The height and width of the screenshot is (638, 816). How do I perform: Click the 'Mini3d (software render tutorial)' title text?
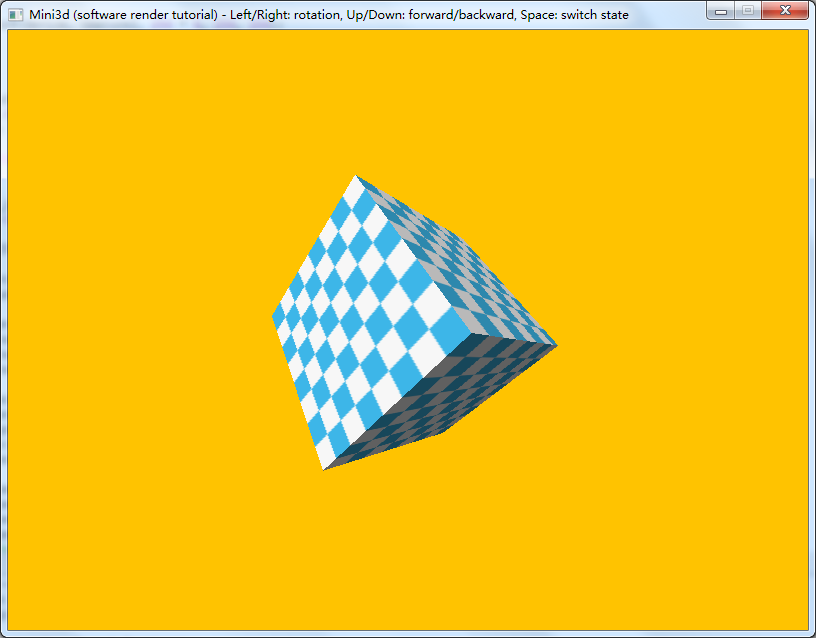122,14
